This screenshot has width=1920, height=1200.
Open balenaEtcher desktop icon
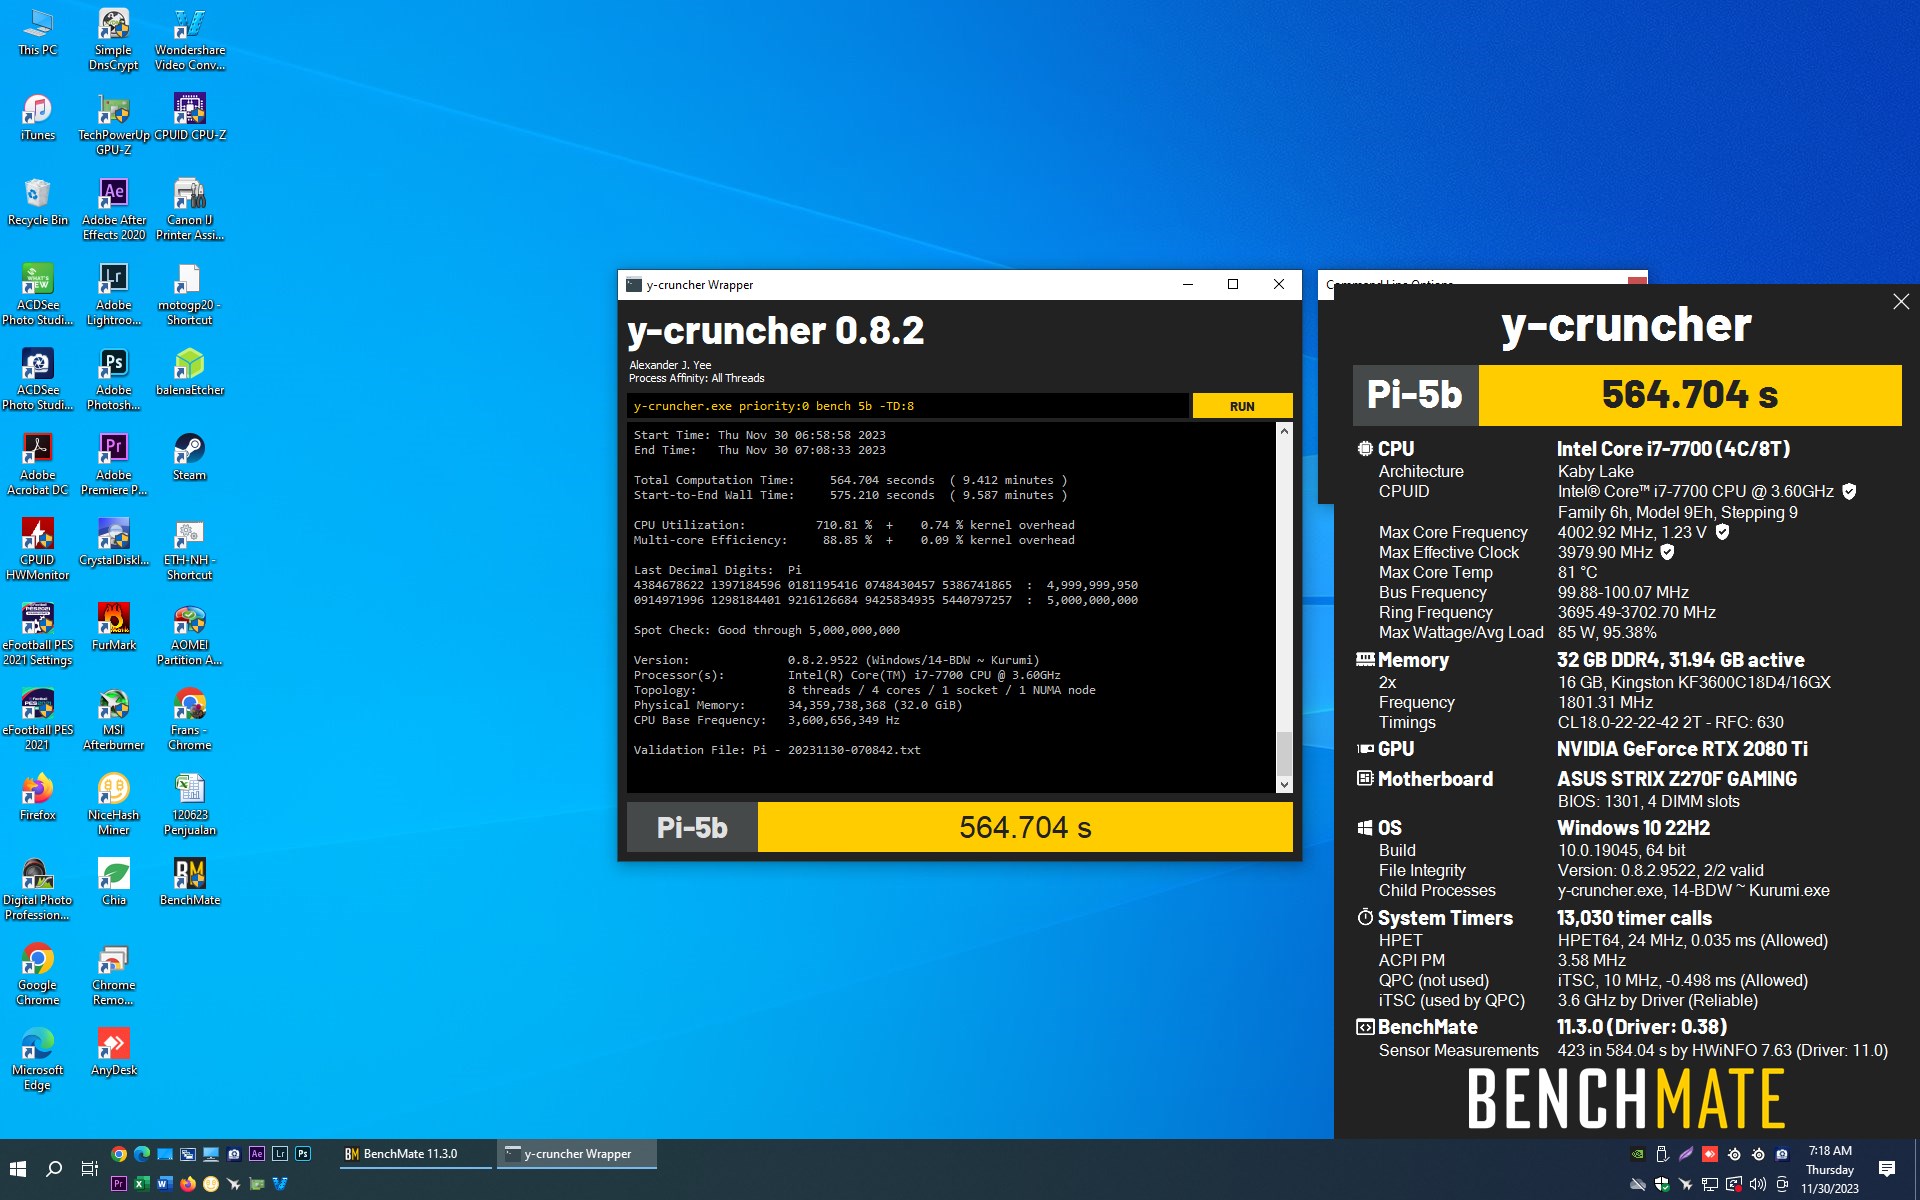pos(190,371)
